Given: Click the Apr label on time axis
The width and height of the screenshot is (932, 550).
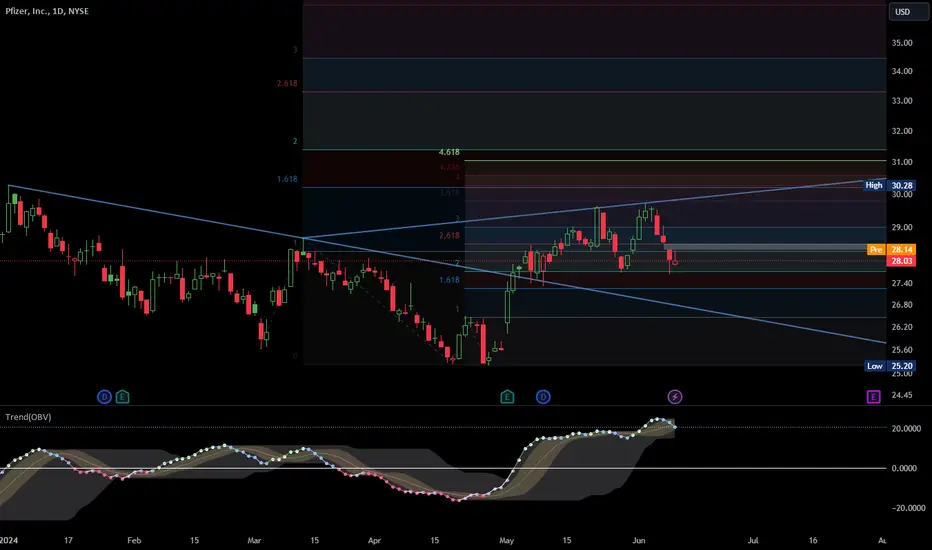Looking at the screenshot, I should 374,540.
